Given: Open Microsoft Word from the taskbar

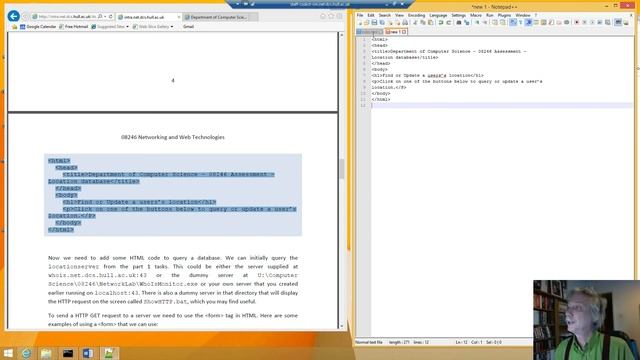Looking at the screenshot, I should pos(88,353).
